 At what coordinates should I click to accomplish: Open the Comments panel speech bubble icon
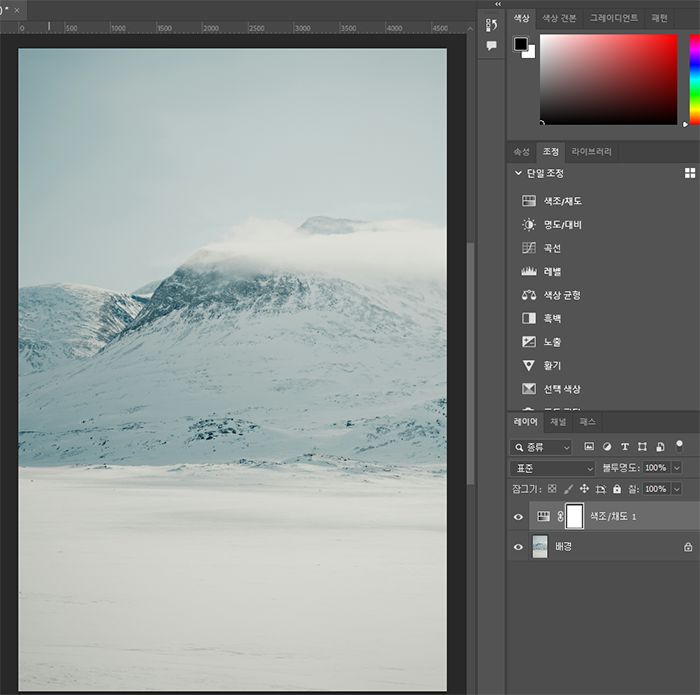click(x=492, y=46)
